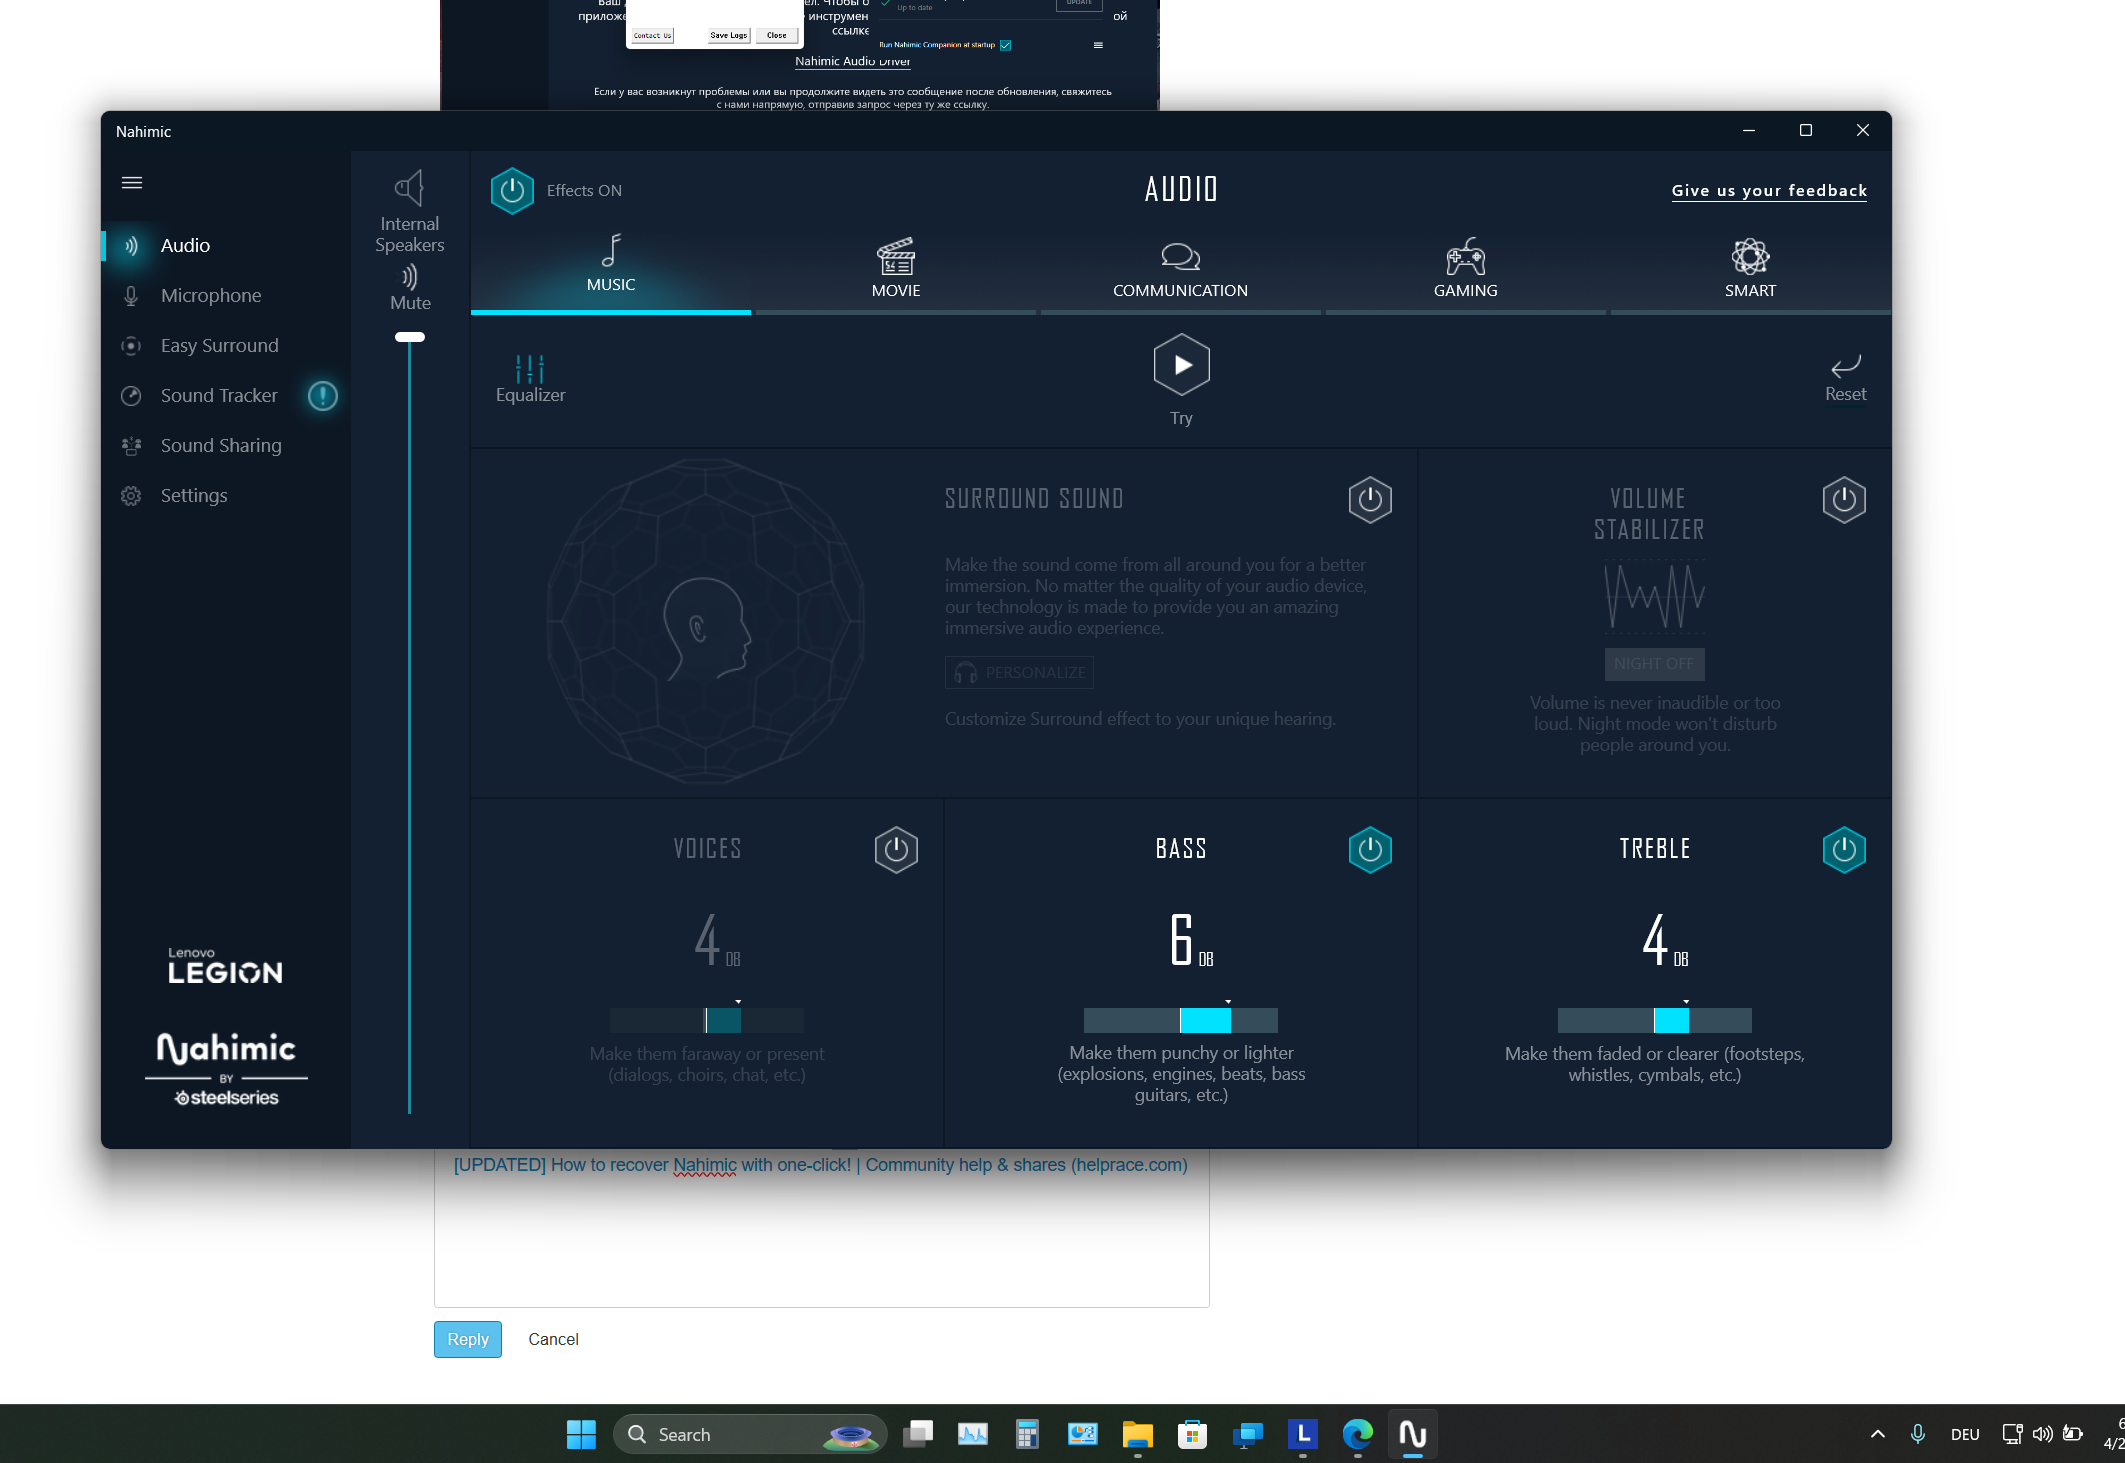Select the Internal Speakers device icon
This screenshot has width=2125, height=1463.
pyautogui.click(x=409, y=188)
